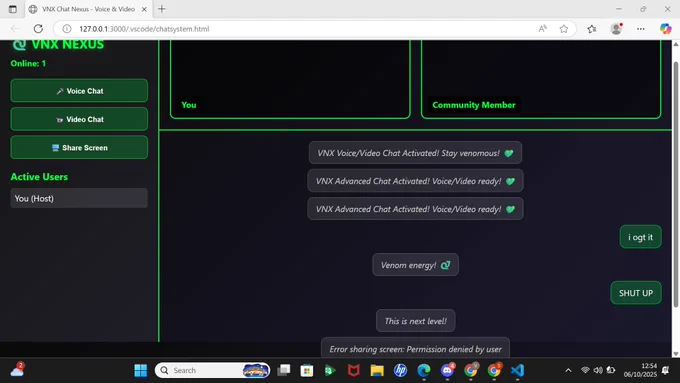Click the This is next level! message

415,321
